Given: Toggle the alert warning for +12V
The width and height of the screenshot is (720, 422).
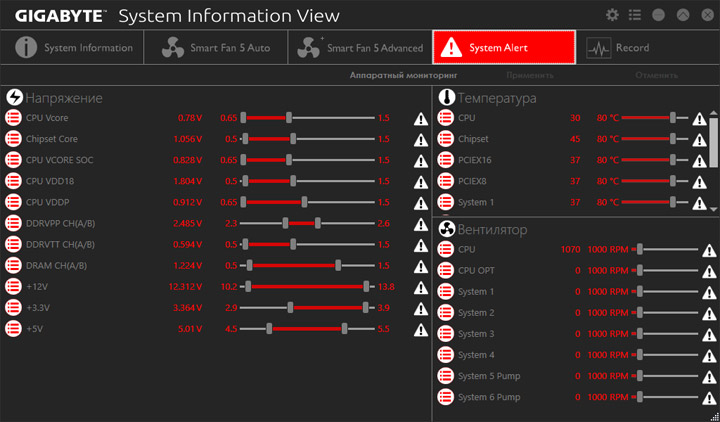Looking at the screenshot, I should (x=421, y=288).
